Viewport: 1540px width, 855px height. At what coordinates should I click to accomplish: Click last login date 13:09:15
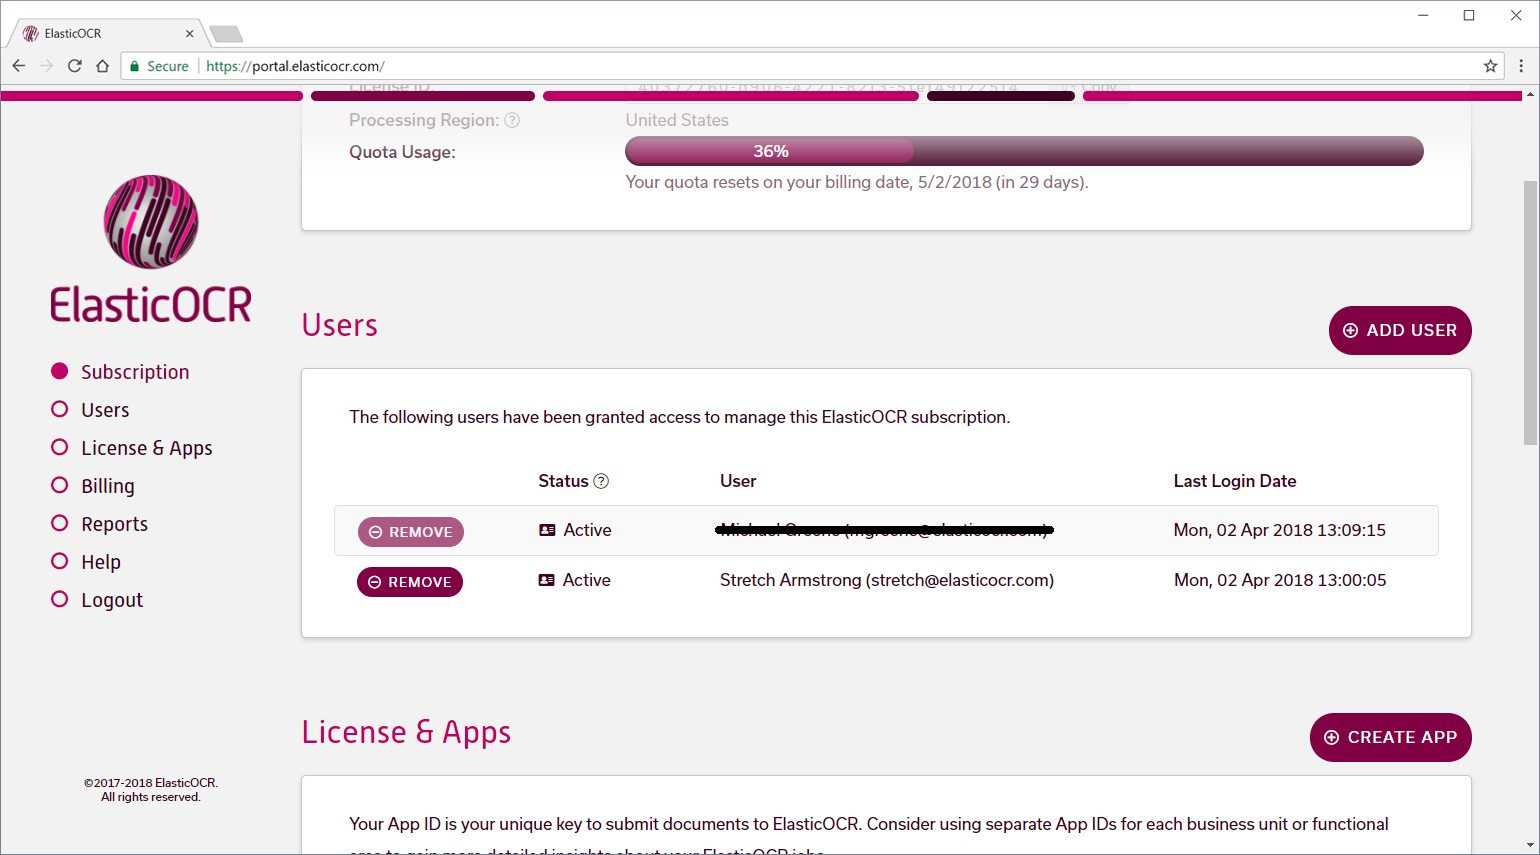tap(1280, 530)
